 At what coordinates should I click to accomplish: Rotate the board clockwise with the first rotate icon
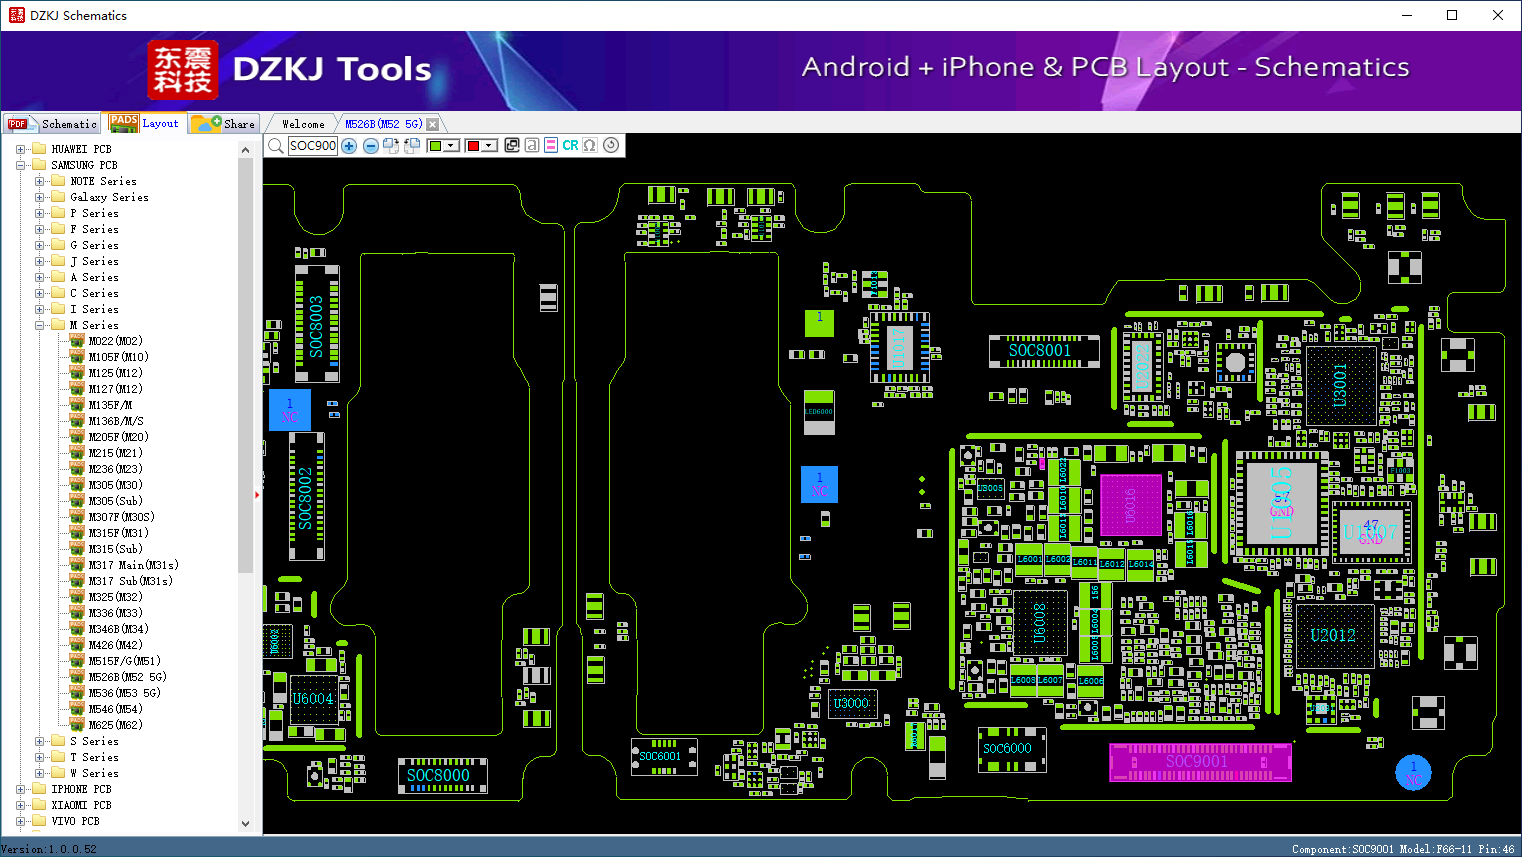391,146
